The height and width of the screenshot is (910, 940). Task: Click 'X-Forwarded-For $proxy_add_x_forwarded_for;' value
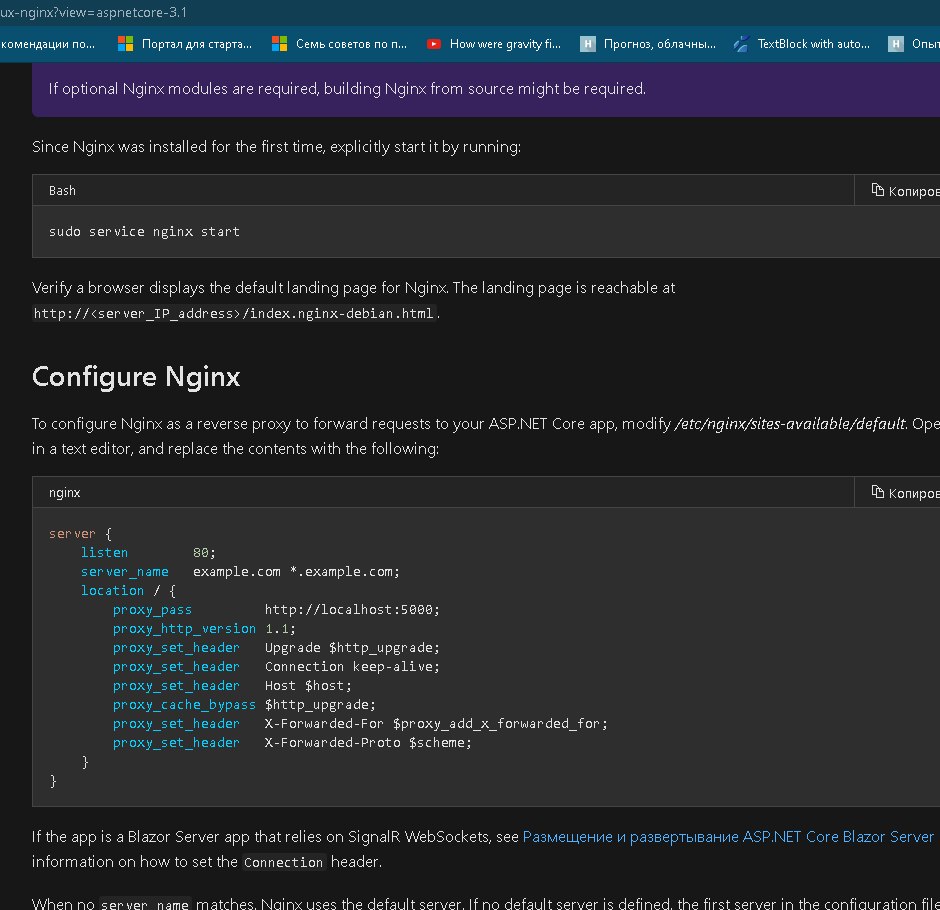pos(436,724)
